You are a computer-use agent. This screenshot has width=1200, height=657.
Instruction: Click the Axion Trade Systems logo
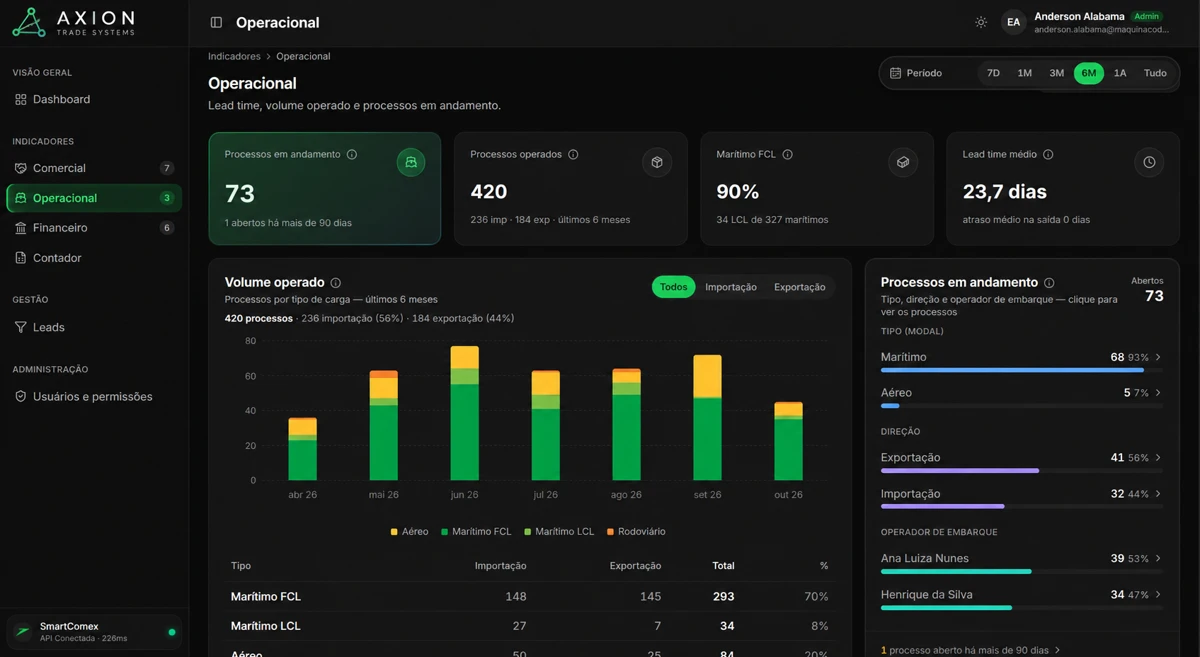pyautogui.click(x=72, y=22)
